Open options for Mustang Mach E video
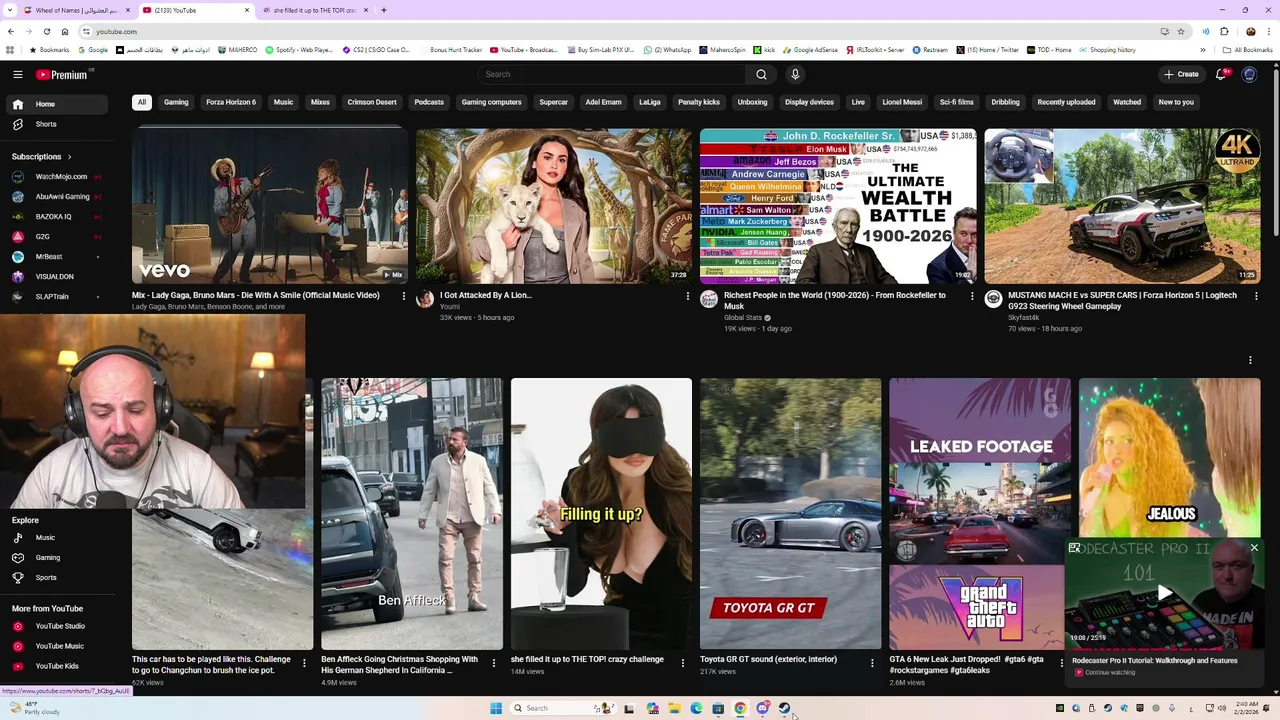Image resolution: width=1280 pixels, height=720 pixels. (x=1256, y=296)
